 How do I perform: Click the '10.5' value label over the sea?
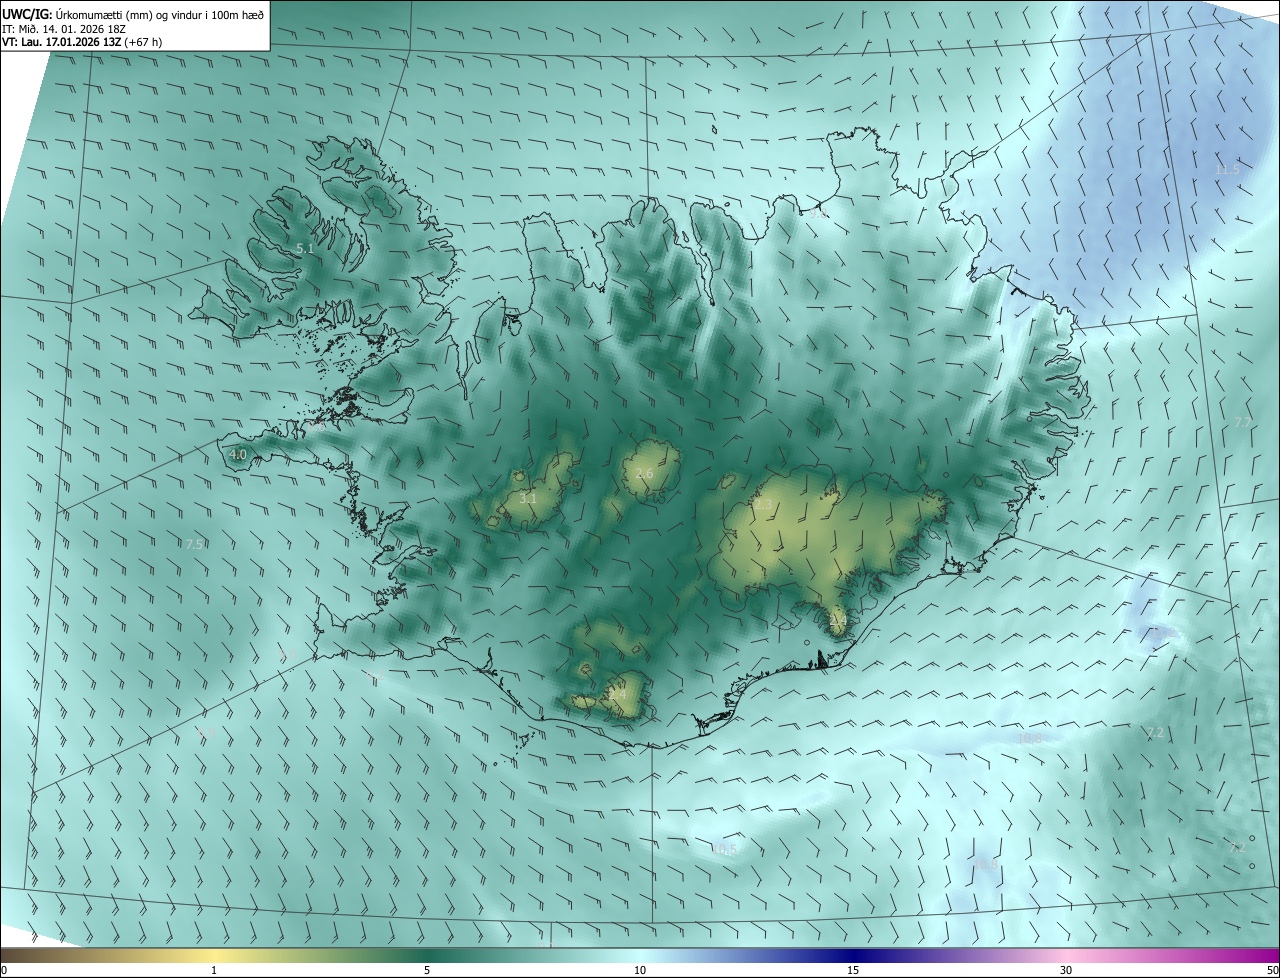pos(724,850)
